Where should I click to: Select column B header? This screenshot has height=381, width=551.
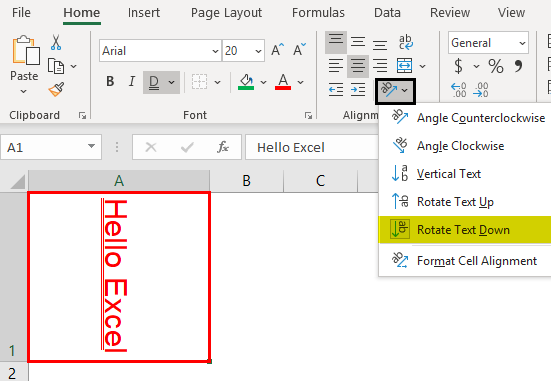(x=247, y=181)
